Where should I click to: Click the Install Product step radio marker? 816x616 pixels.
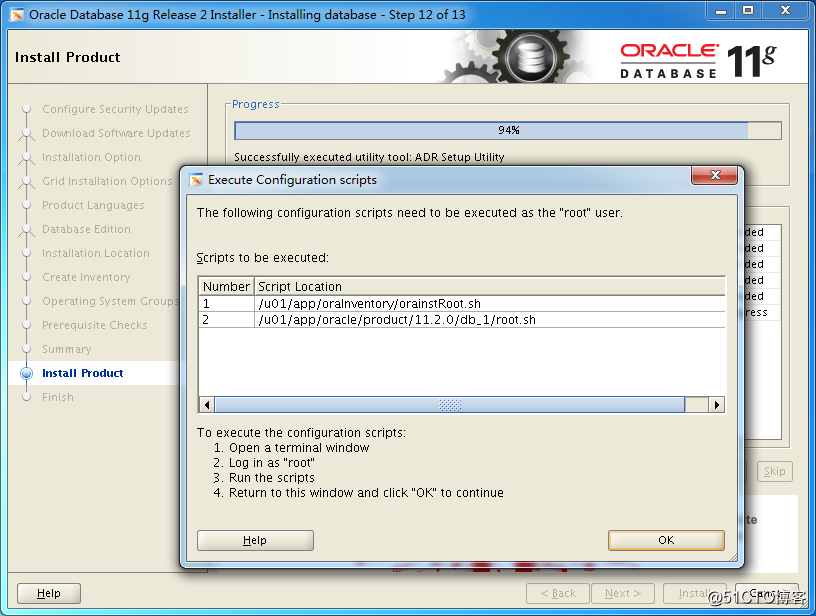[x=26, y=373]
